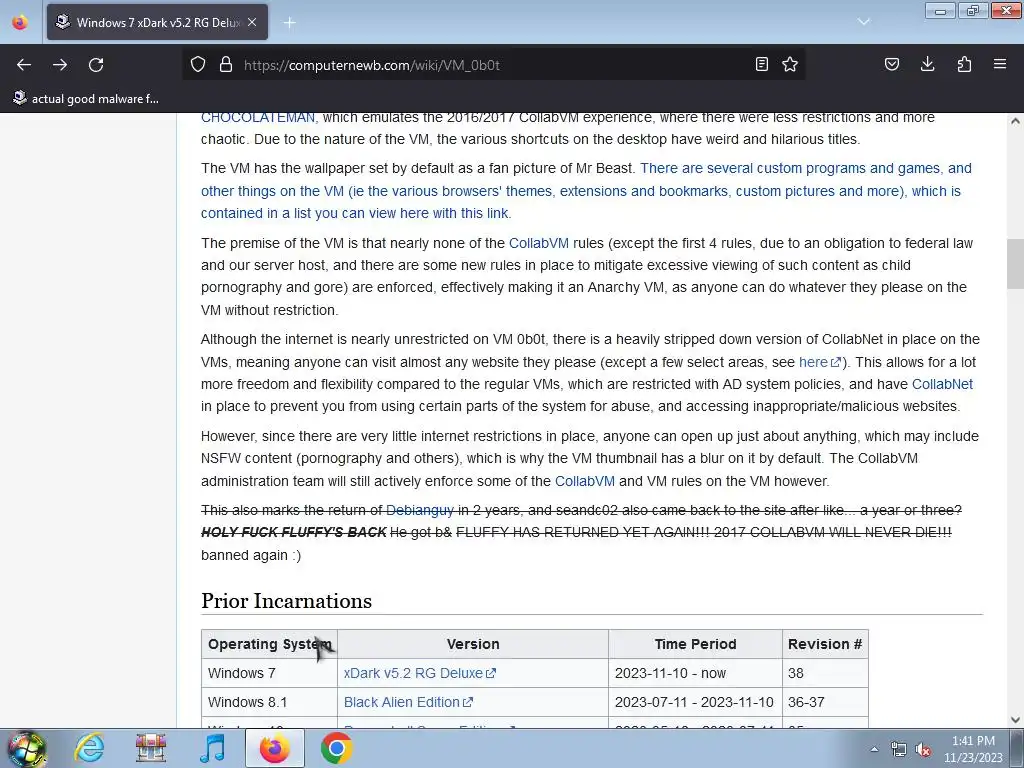Select revision '38' cell
1024x768 pixels.
point(825,673)
